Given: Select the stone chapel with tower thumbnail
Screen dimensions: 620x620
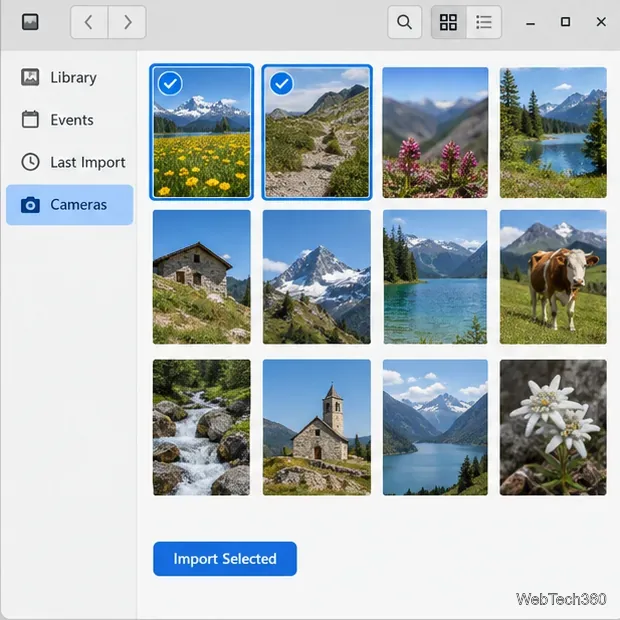Looking at the screenshot, I should point(317,427).
